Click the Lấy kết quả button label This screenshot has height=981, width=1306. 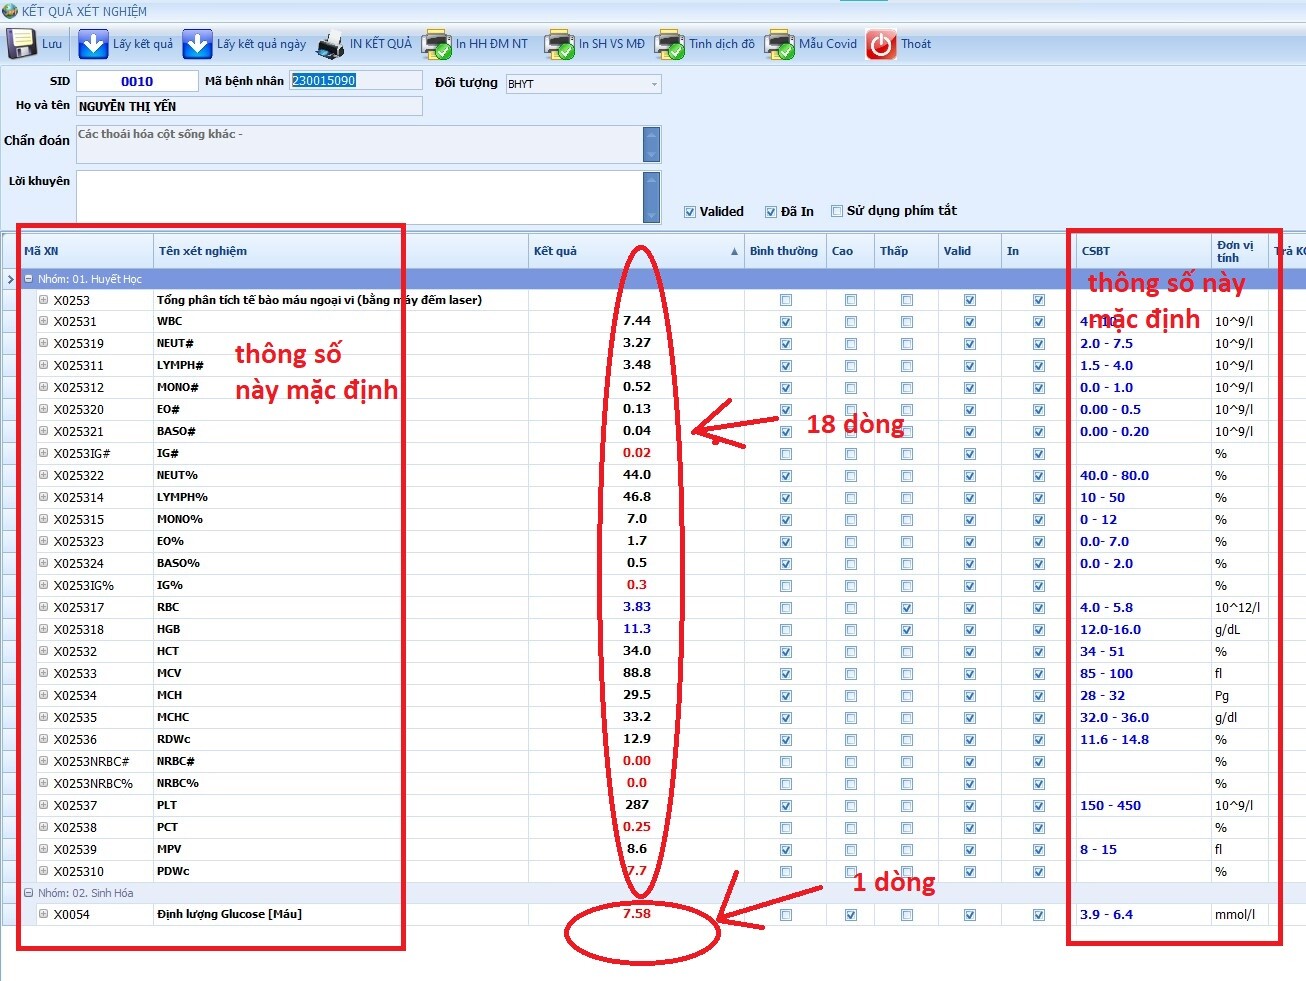[x=142, y=44]
